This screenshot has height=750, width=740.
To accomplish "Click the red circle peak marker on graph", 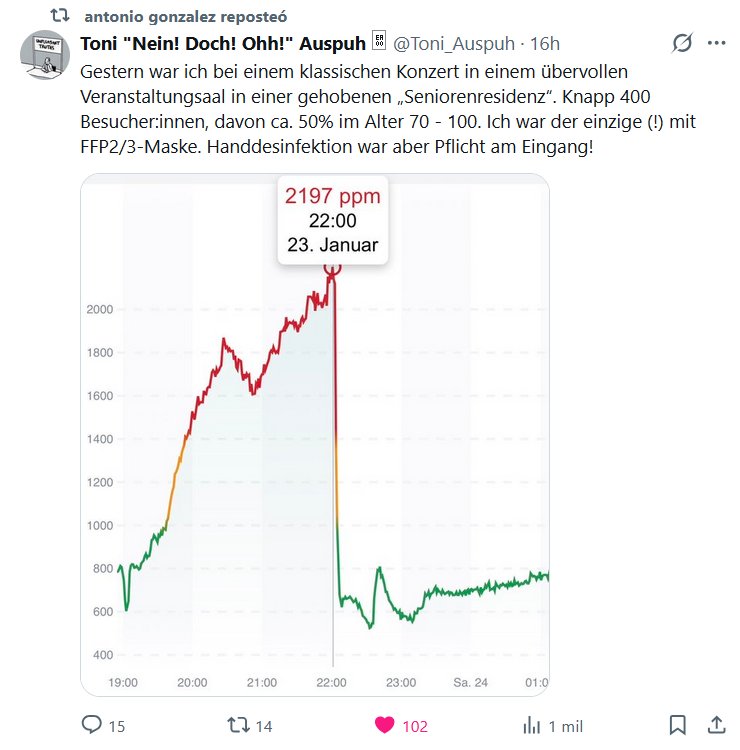I will [333, 267].
